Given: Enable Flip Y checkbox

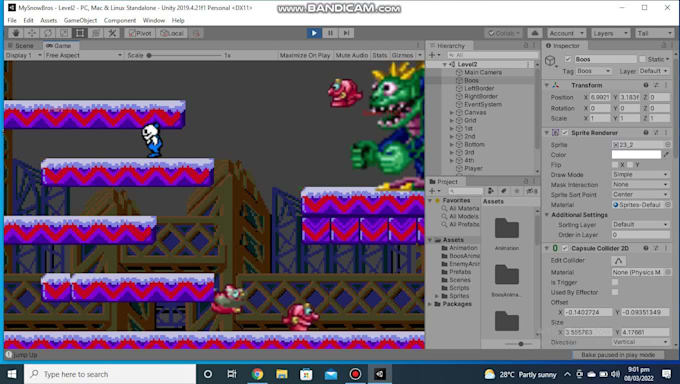Looking at the screenshot, I should point(630,165).
